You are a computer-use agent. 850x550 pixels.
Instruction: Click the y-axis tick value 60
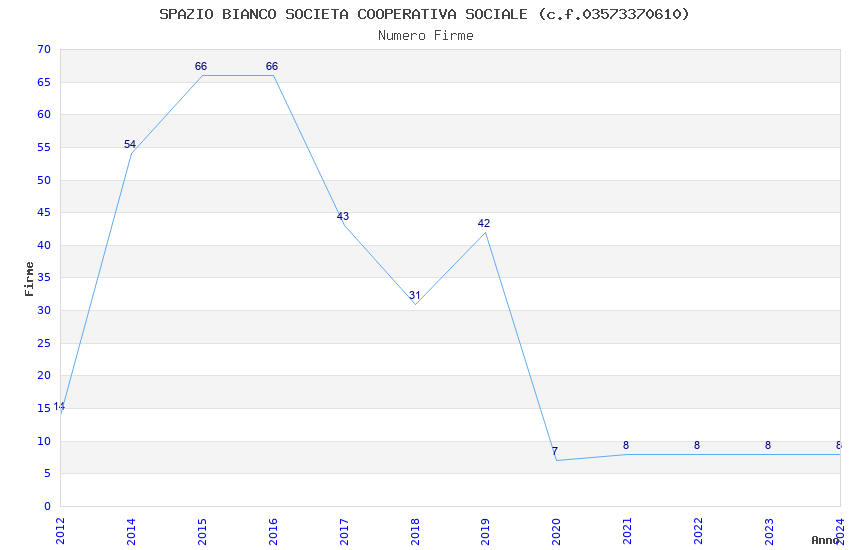tap(44, 114)
